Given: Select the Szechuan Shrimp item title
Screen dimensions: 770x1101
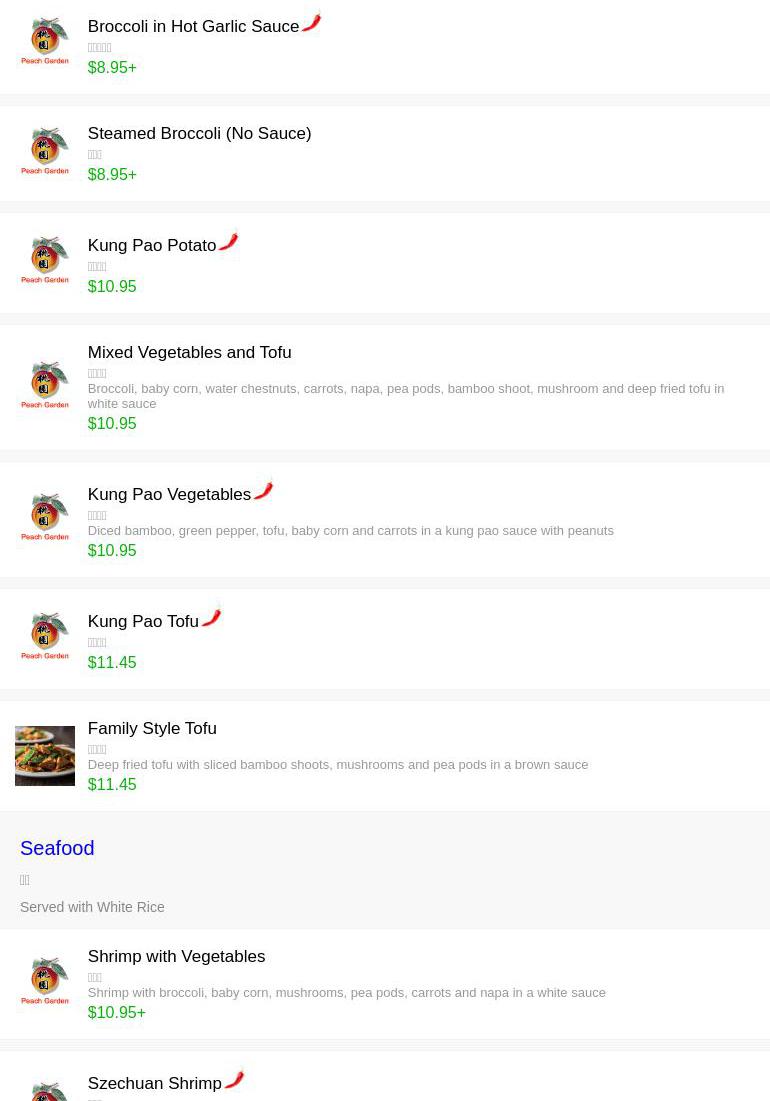Looking at the screenshot, I should click(x=154, y=1084).
